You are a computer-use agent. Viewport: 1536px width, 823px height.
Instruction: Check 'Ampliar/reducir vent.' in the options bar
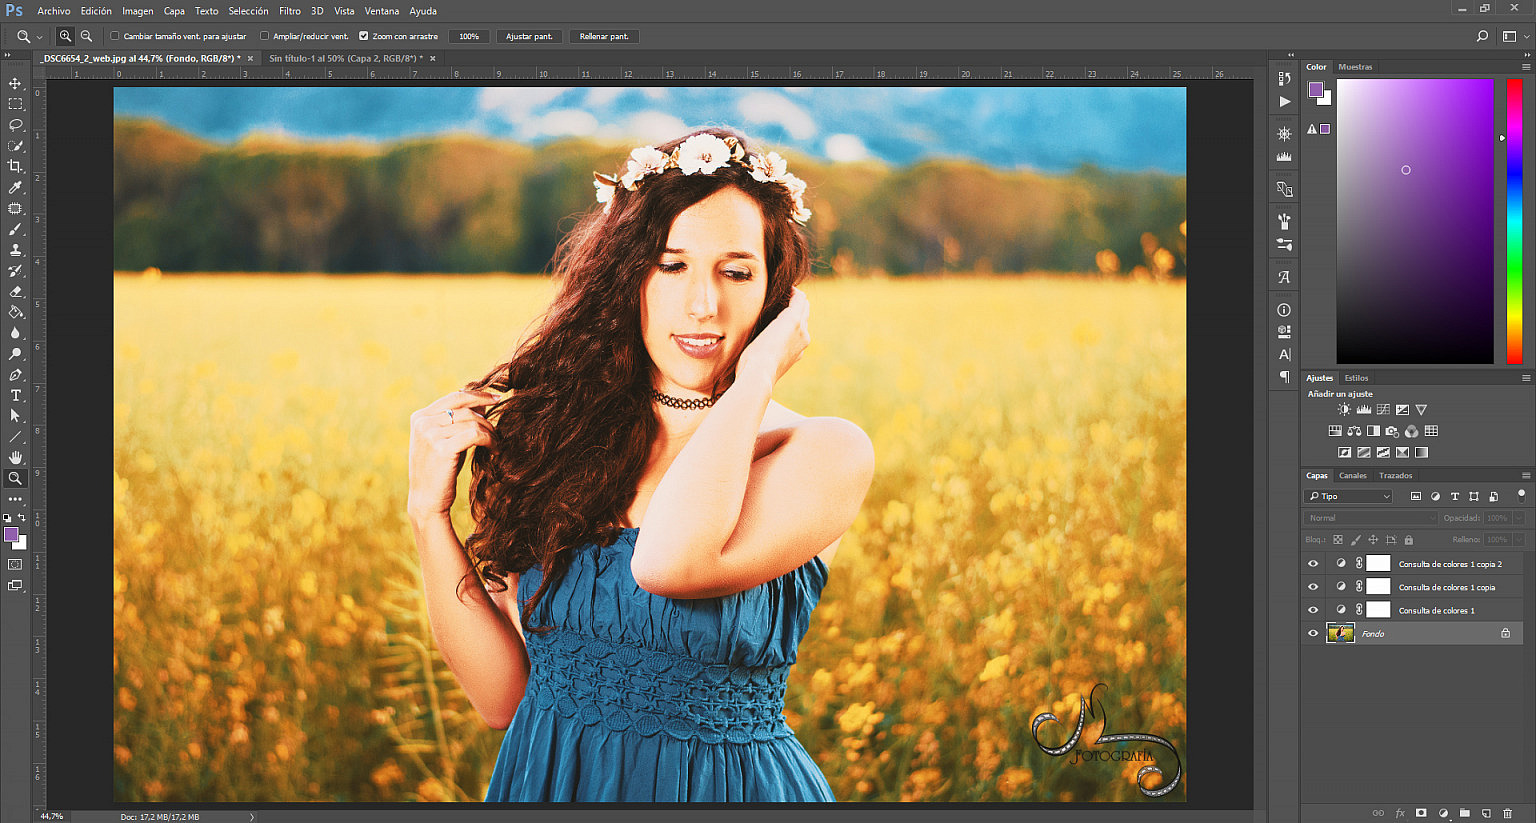click(x=264, y=35)
